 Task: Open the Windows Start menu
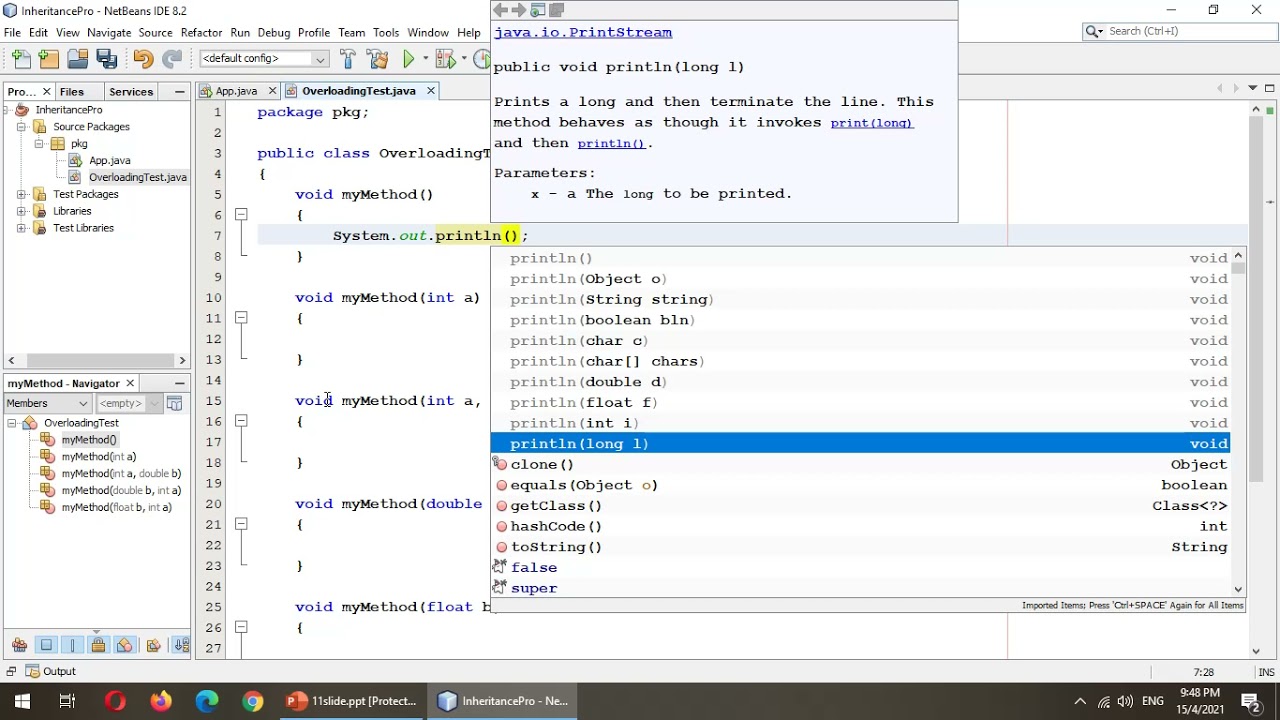22,701
